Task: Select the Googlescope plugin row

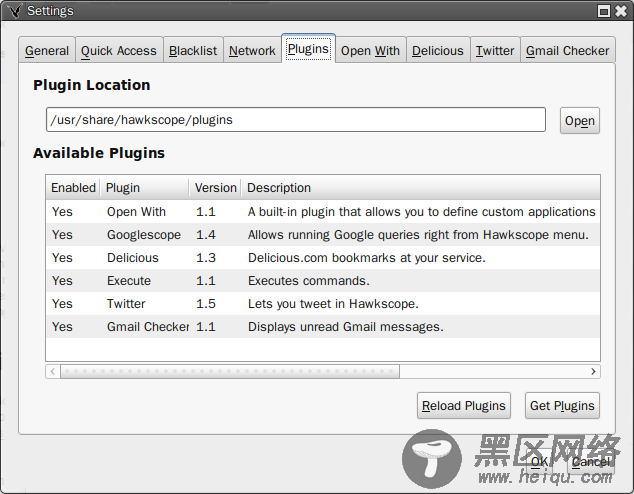Action: [x=323, y=235]
